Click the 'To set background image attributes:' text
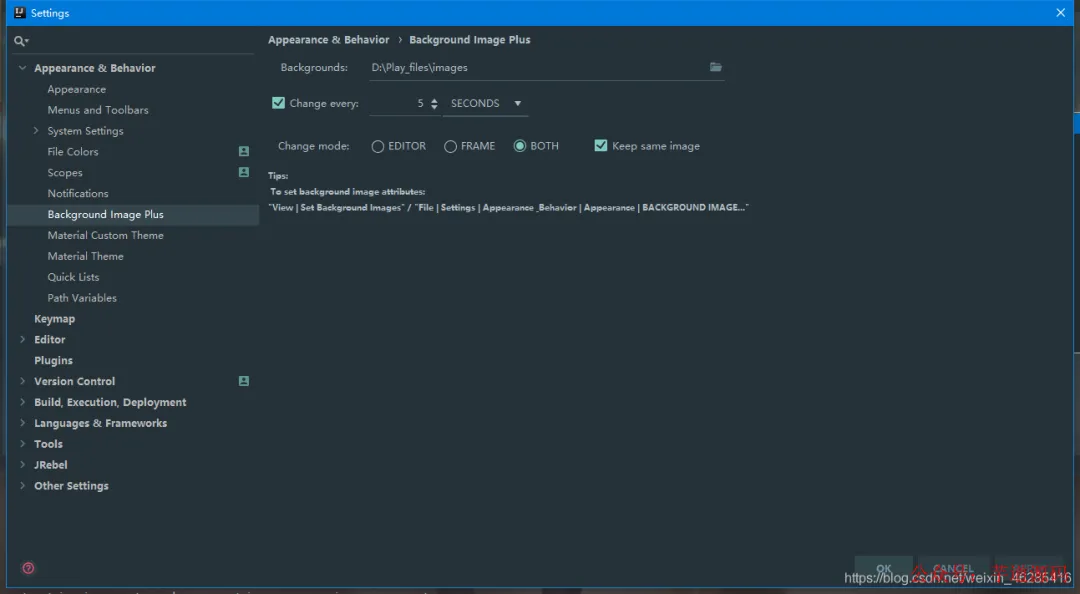This screenshot has width=1080, height=594. point(348,192)
